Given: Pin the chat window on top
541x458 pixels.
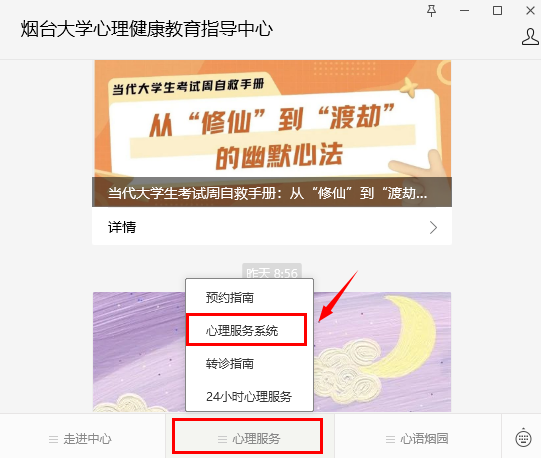Looking at the screenshot, I should tap(431, 11).
